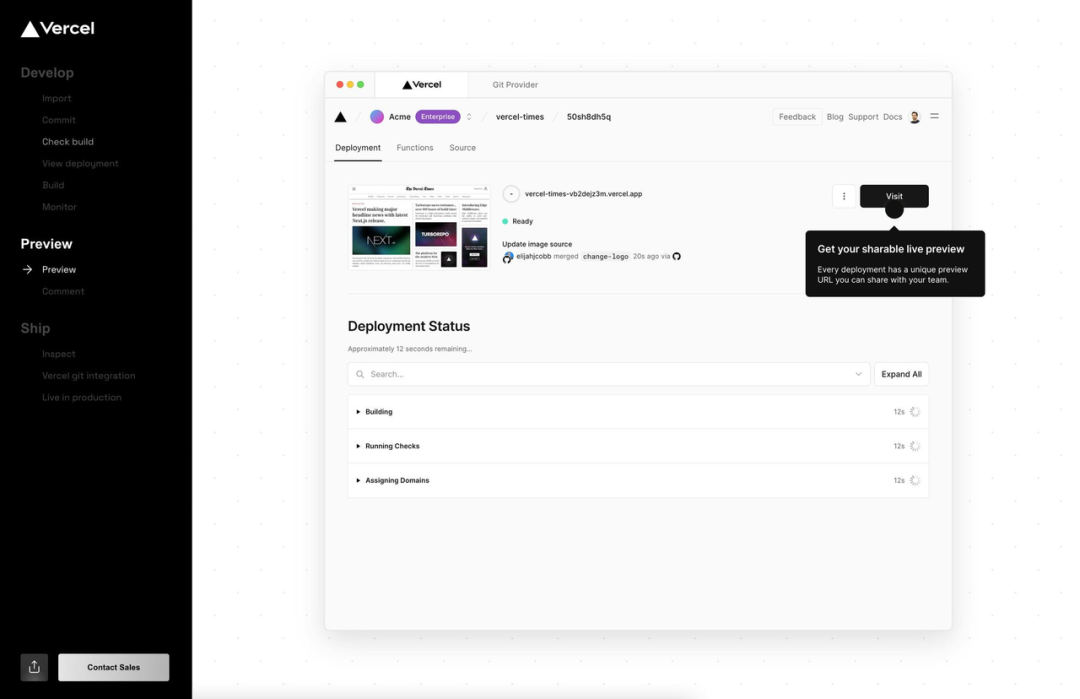Screen dimensions: 1080x699
Task: Click the spinner icon in the Running Checks row
Action: coord(915,446)
